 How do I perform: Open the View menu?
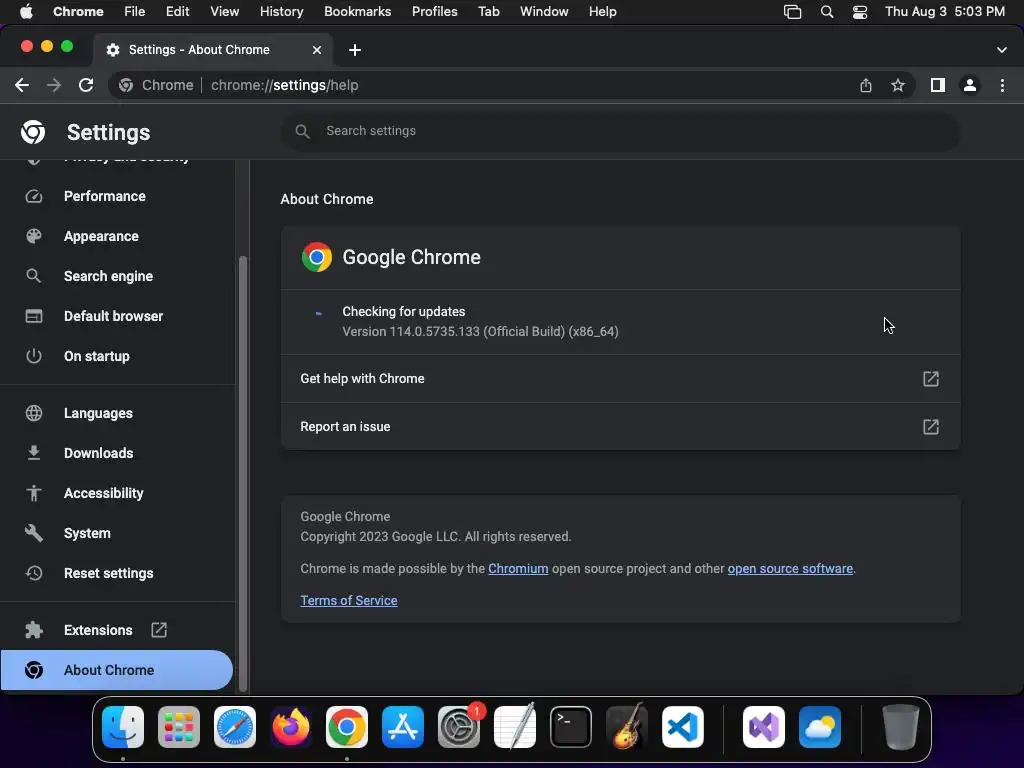coord(224,12)
